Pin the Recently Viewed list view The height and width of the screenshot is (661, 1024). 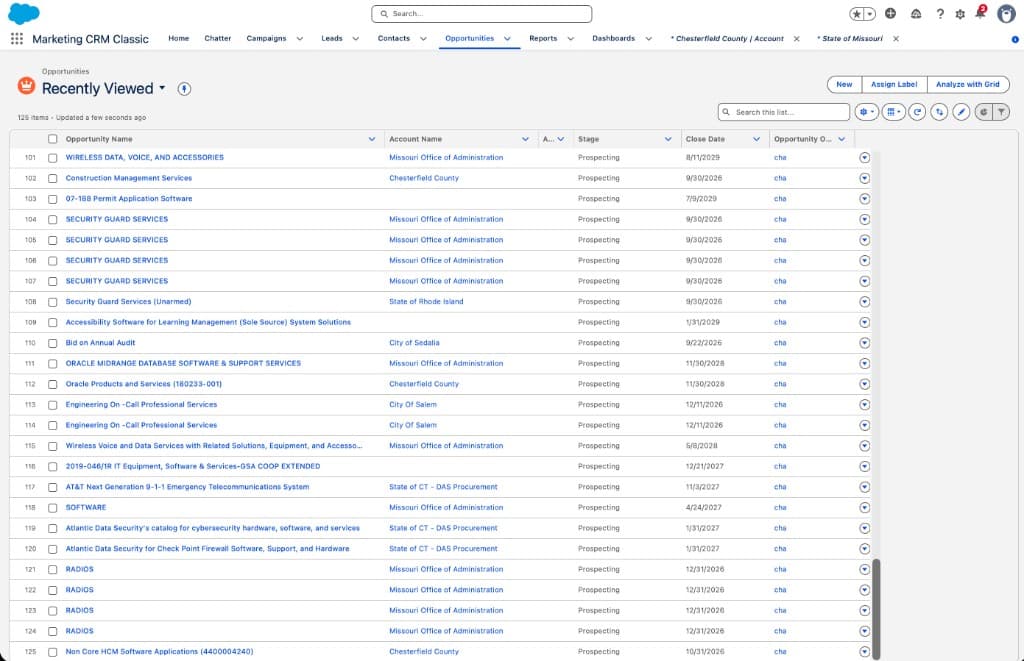point(184,89)
